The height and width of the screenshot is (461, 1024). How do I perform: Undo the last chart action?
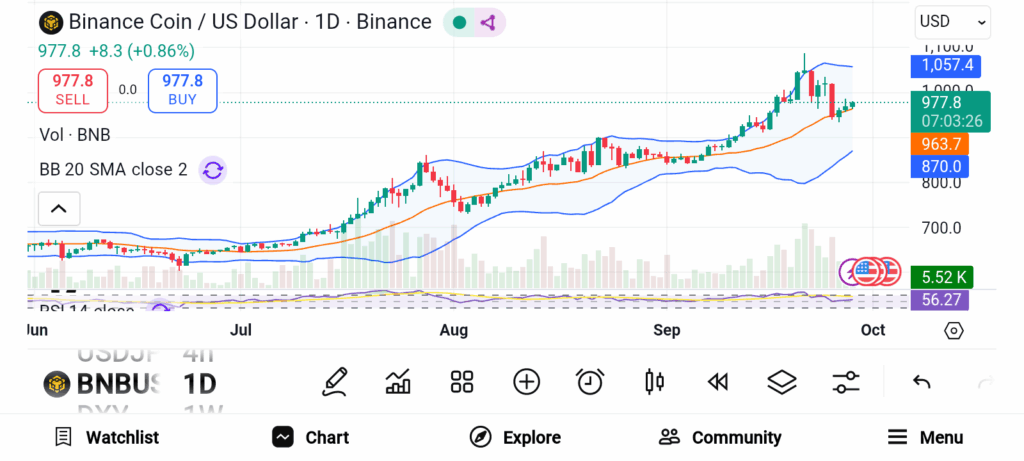click(922, 382)
